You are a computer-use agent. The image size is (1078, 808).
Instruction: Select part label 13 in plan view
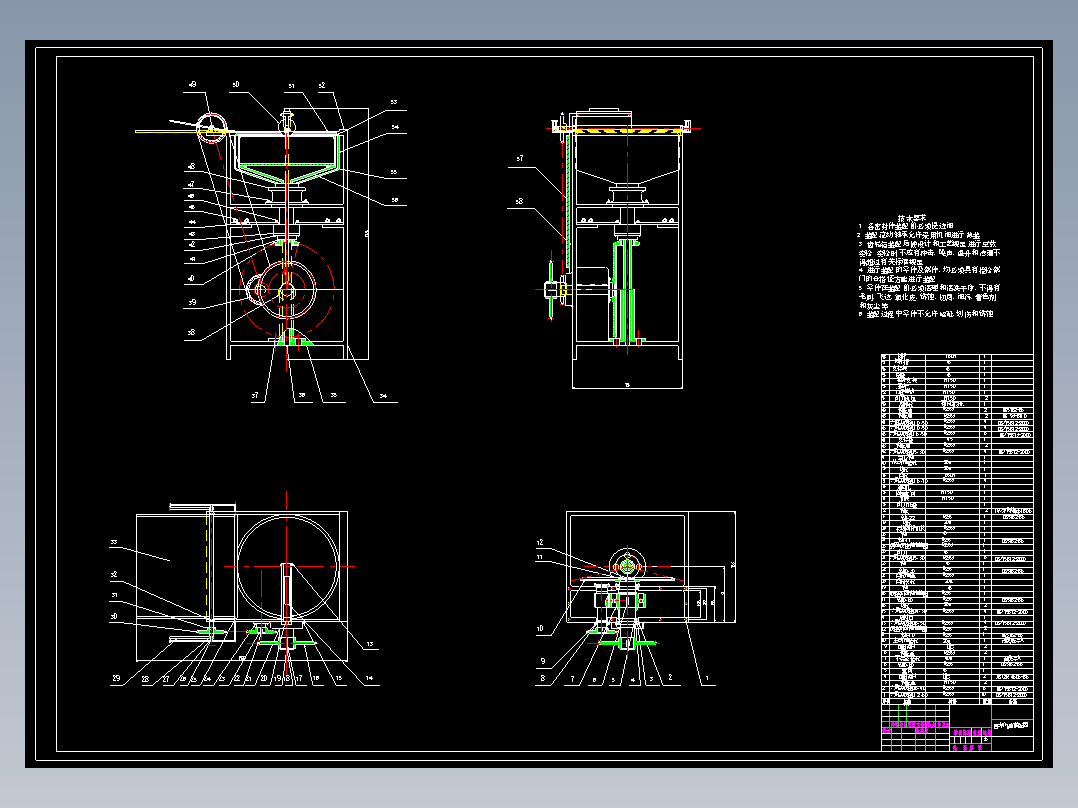(370, 644)
